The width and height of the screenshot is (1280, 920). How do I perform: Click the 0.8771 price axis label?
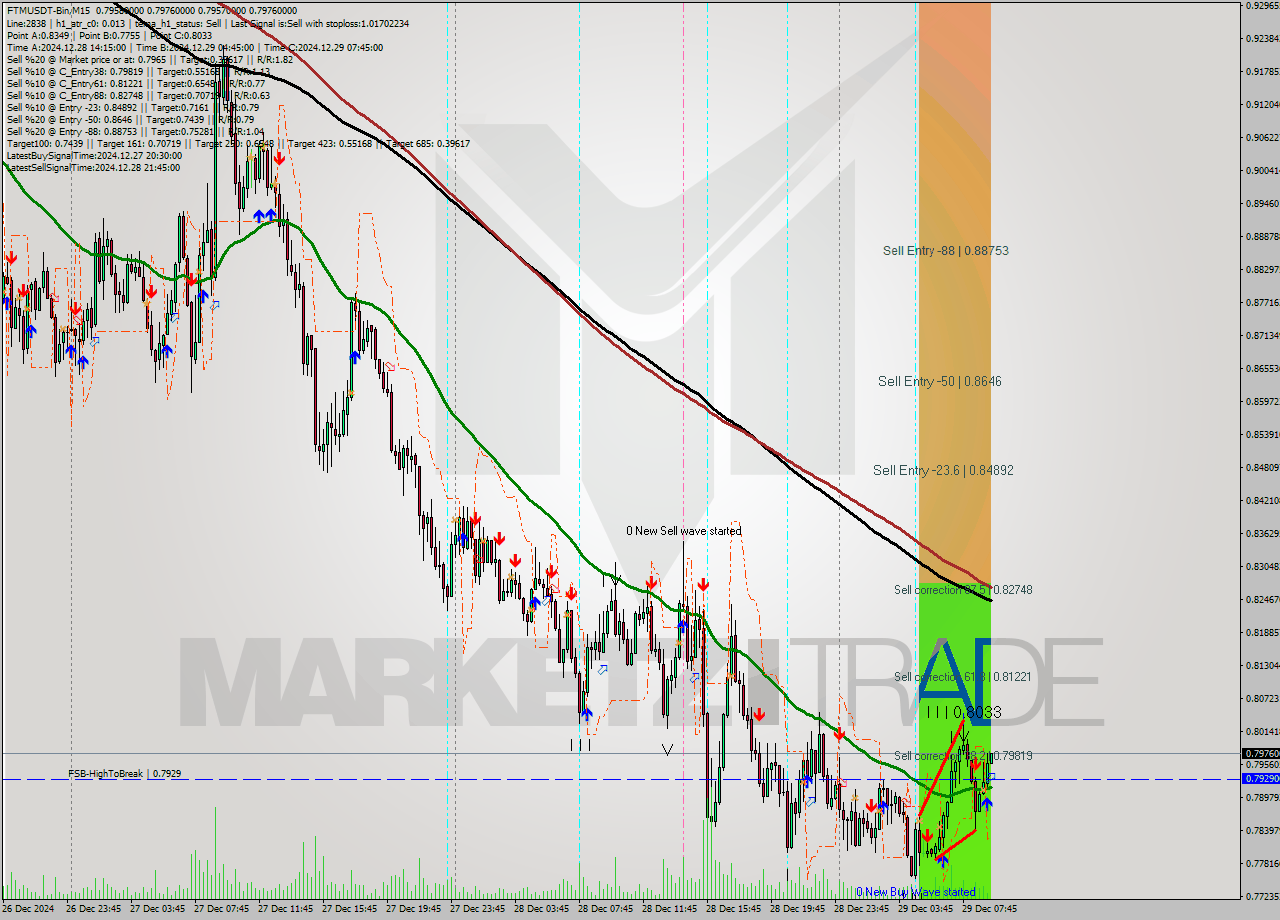(x=1263, y=302)
